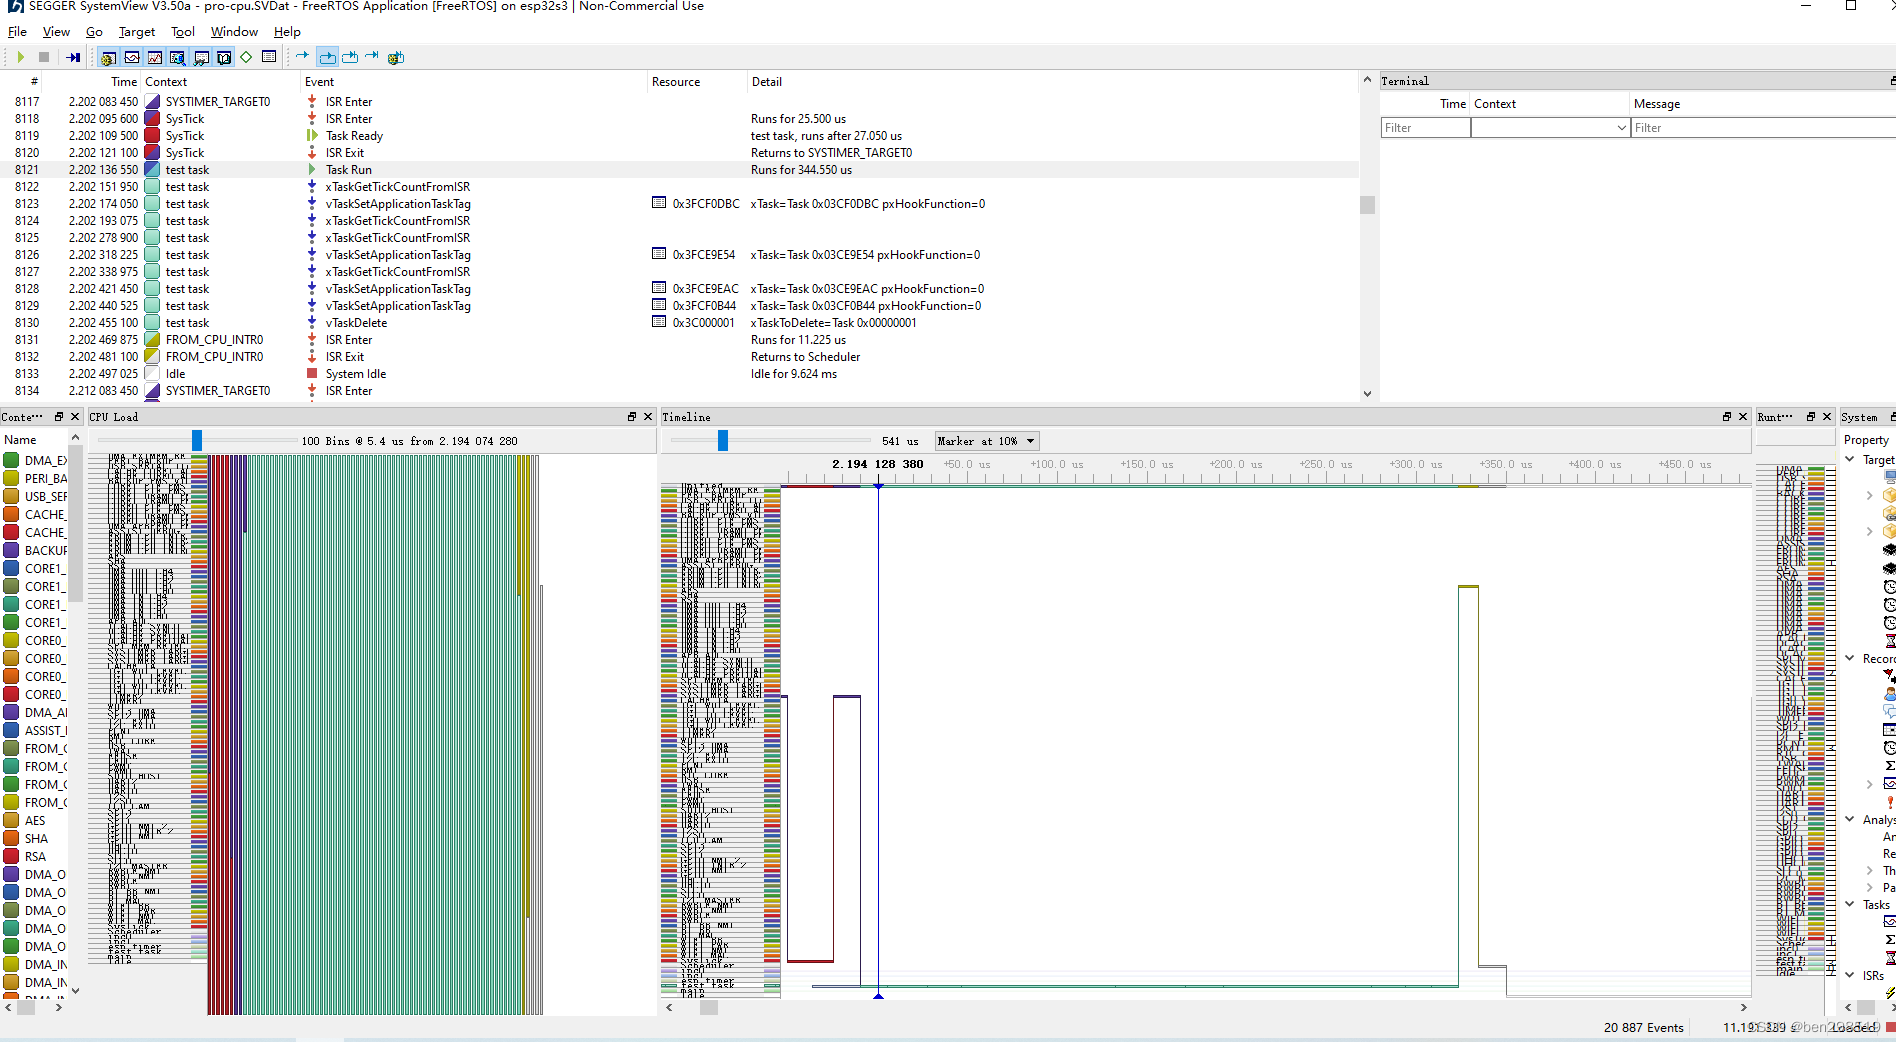Click the CPU Load bin-size slider handle

(197, 441)
